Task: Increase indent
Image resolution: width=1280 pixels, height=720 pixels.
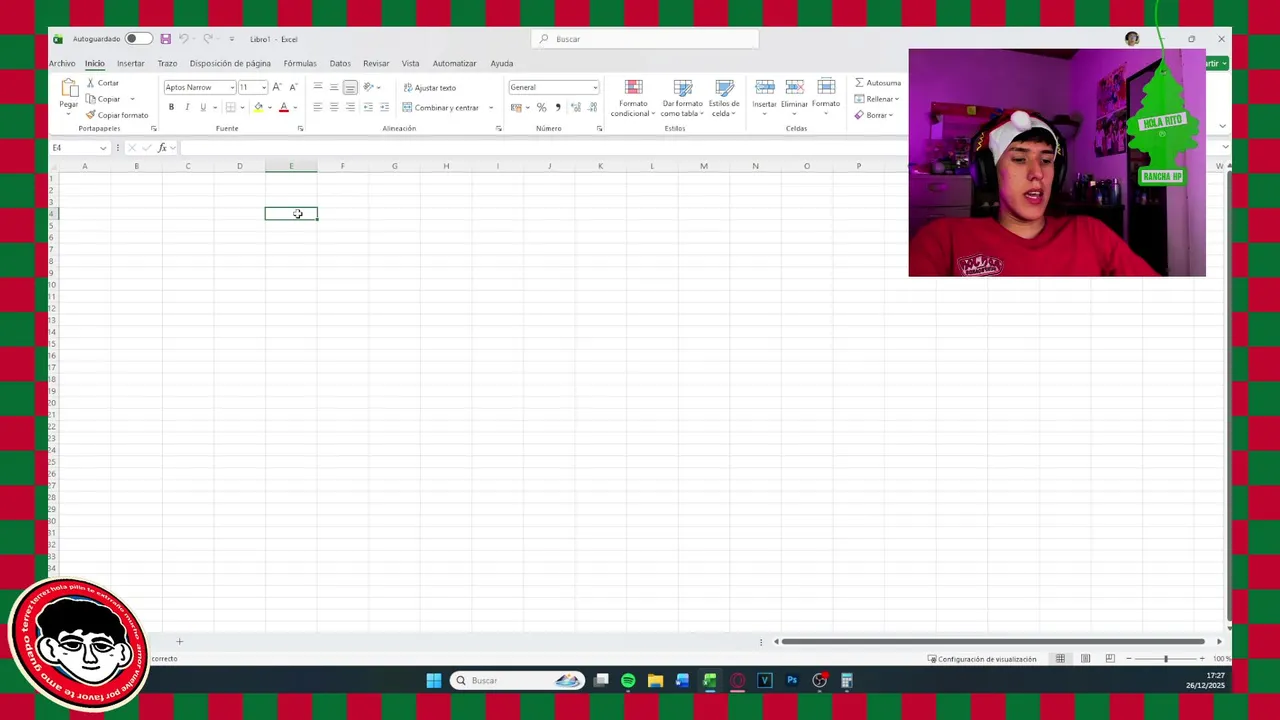Action: (384, 107)
